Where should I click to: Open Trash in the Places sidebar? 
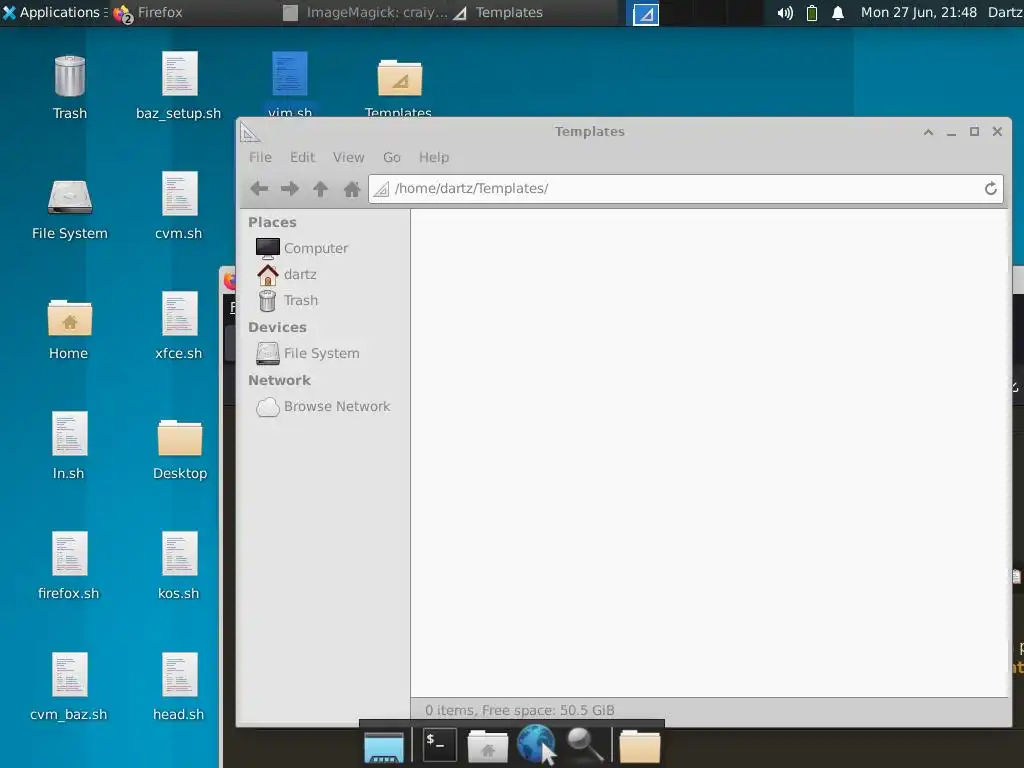click(x=287, y=300)
